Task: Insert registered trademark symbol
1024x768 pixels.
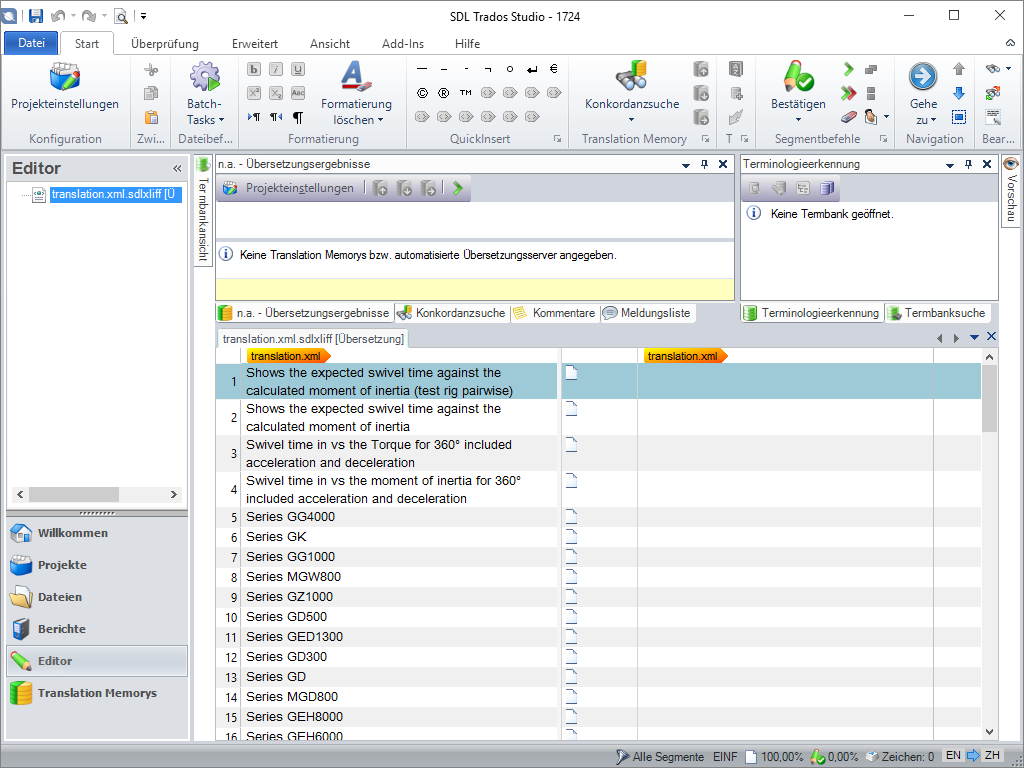Action: 444,93
